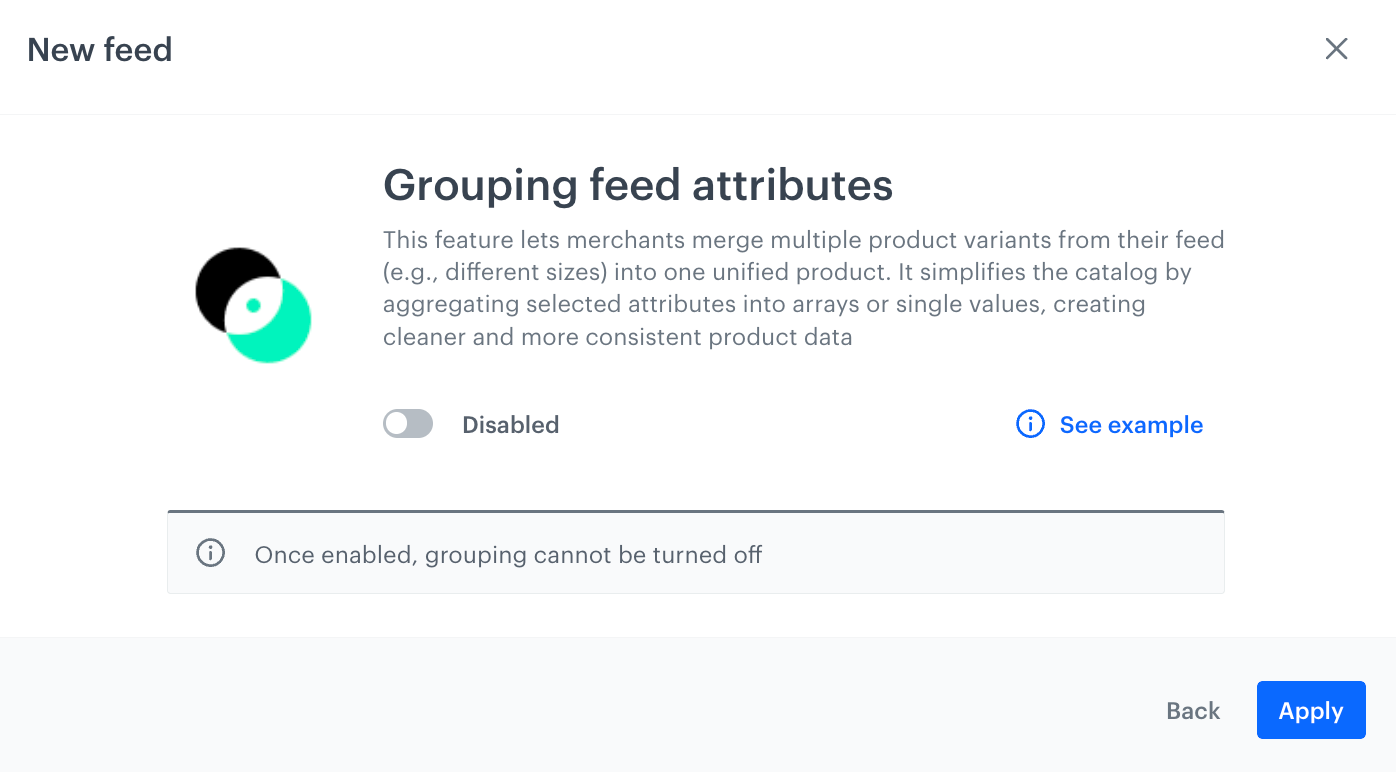Click the Disabled switch to turn grouping on
Image resolution: width=1396 pixels, height=772 pixels.
point(407,423)
